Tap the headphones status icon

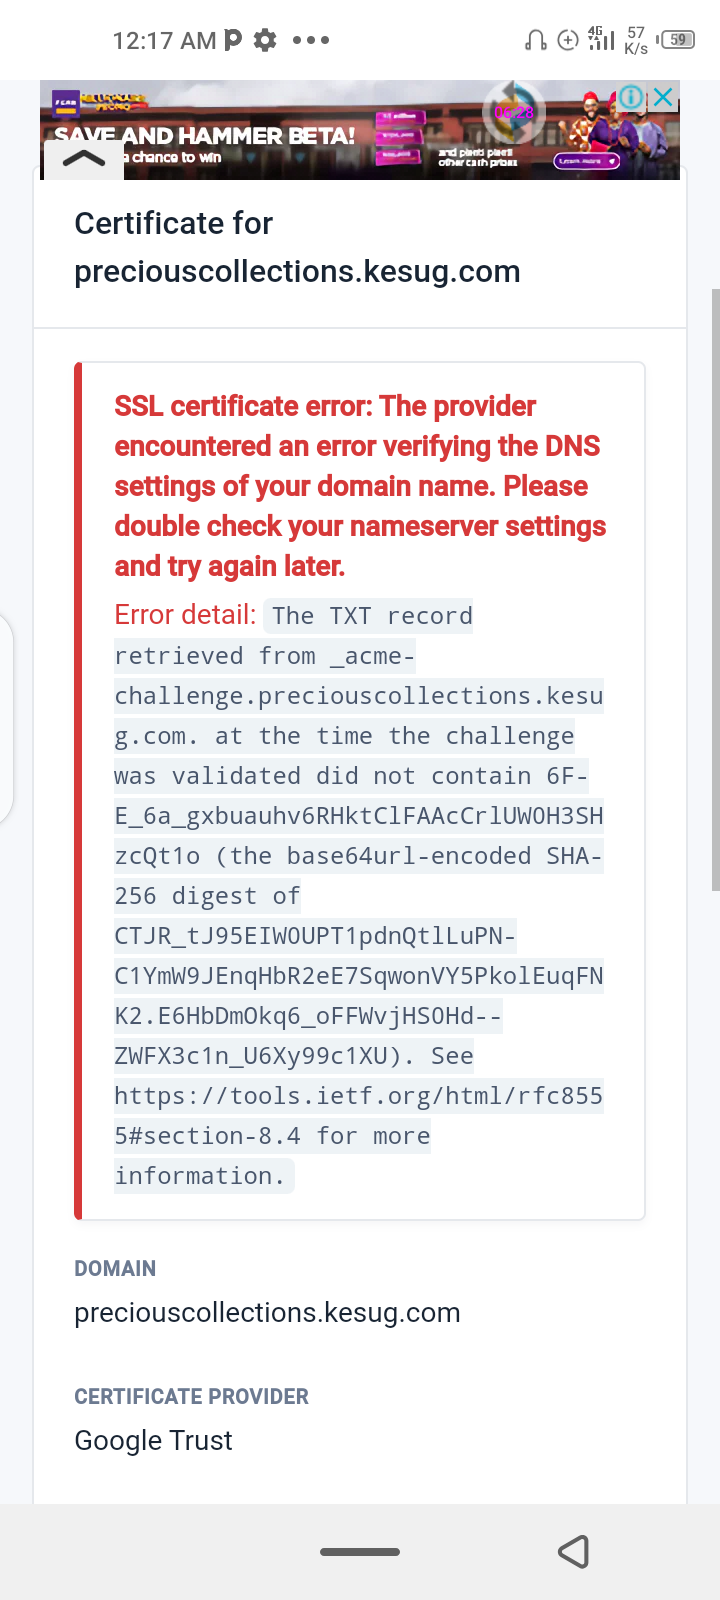click(x=536, y=40)
